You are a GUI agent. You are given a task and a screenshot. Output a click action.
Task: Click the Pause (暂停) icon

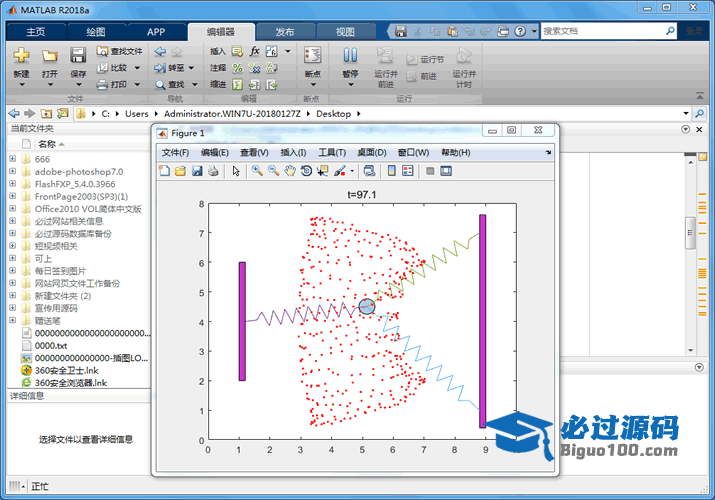coord(350,56)
